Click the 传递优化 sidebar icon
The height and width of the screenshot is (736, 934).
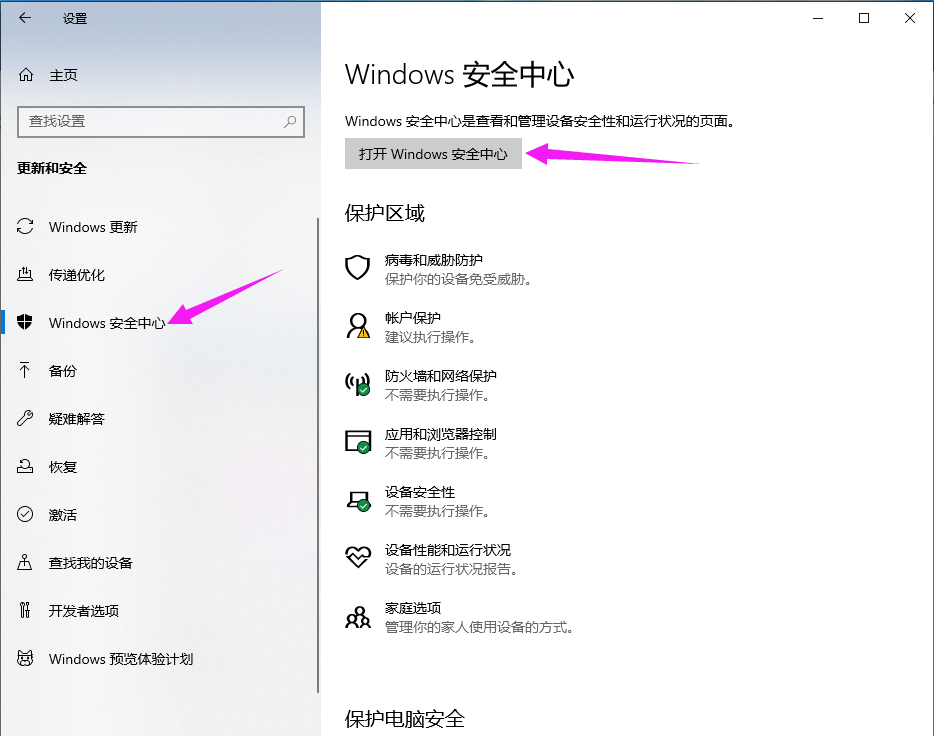click(25, 275)
